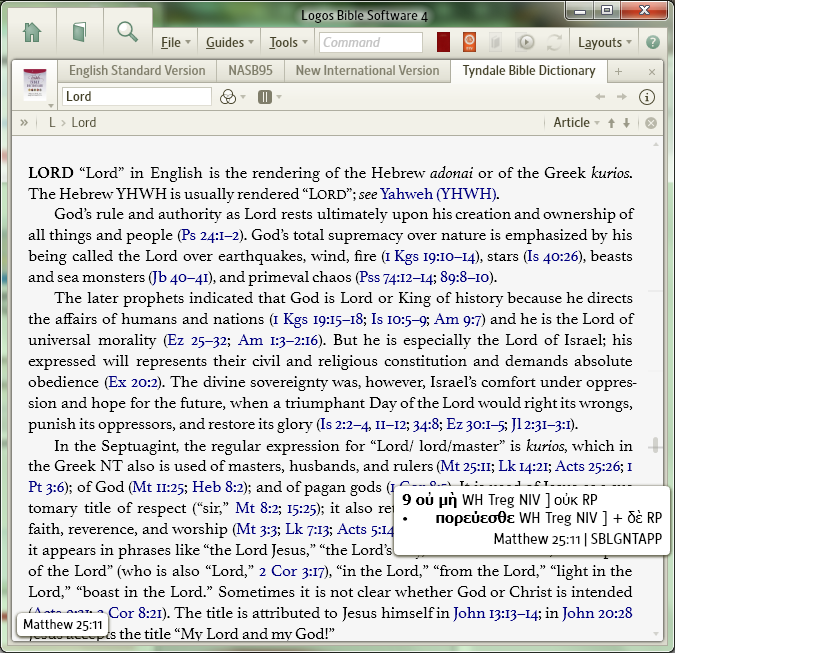Select the Tyndale Bible Dictionary tab
819x653 pixels.
click(x=529, y=71)
